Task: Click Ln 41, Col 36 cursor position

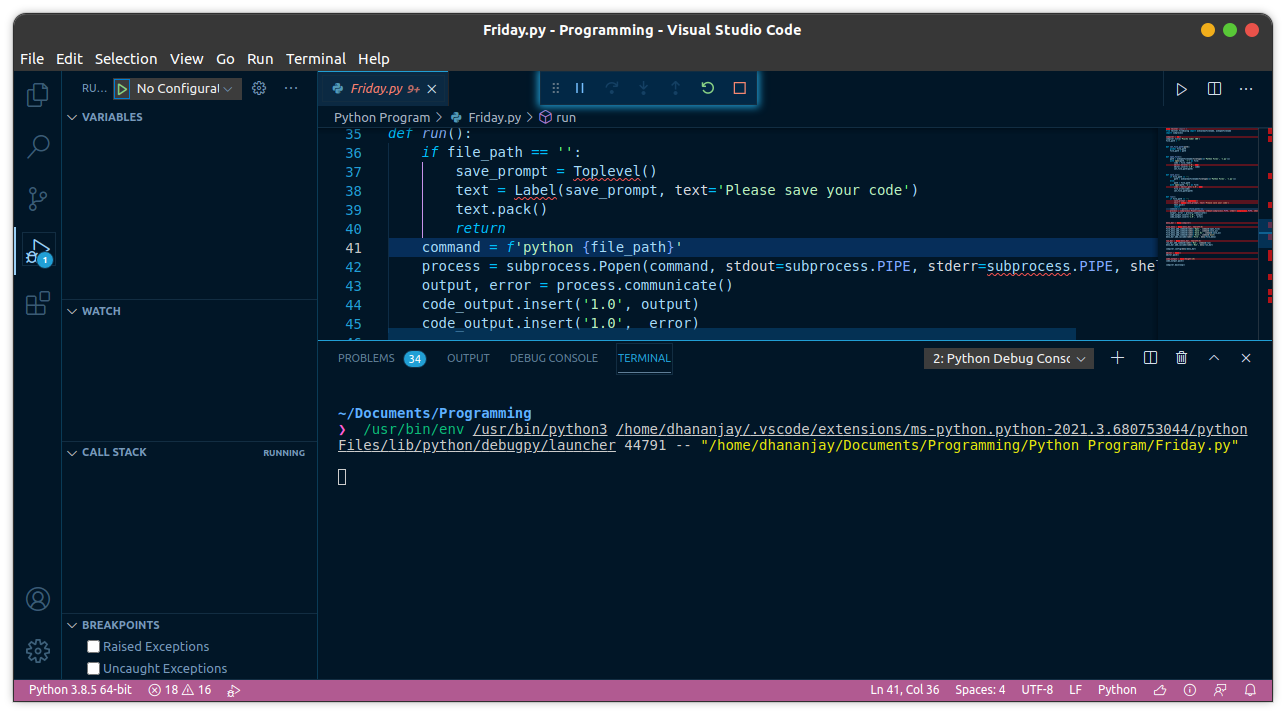Action: pos(905,690)
